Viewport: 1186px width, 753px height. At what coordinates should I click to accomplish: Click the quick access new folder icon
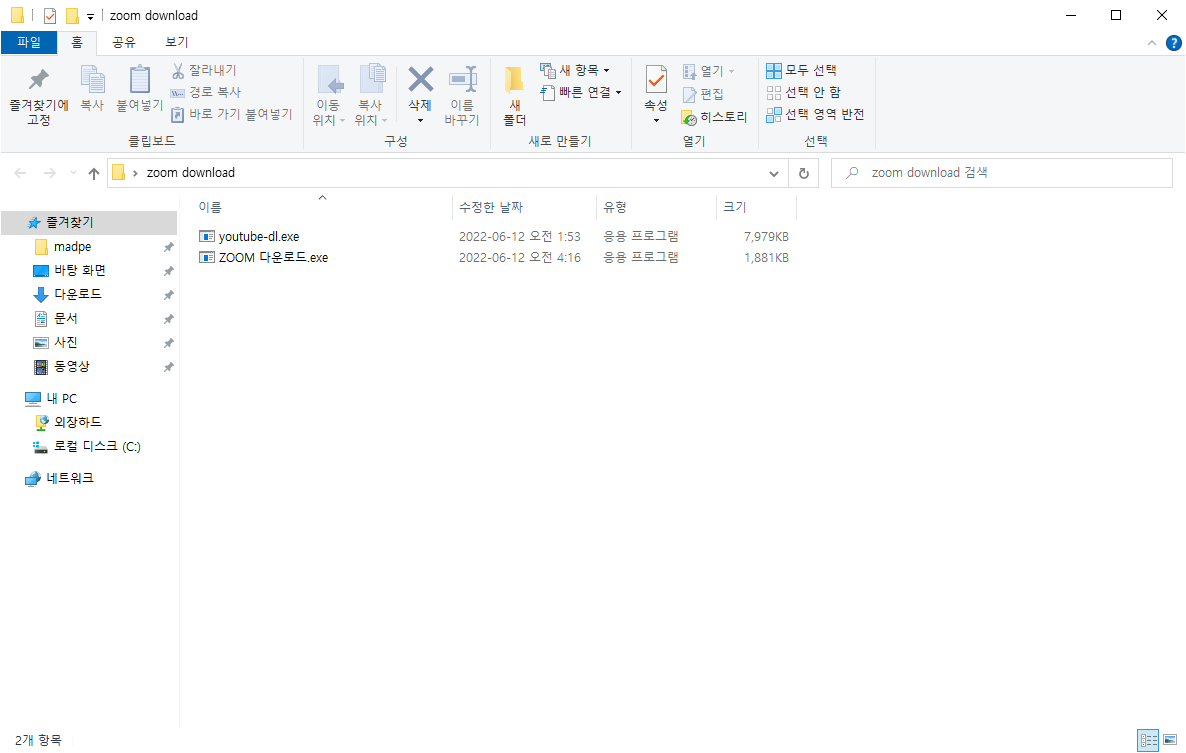[x=72, y=16]
